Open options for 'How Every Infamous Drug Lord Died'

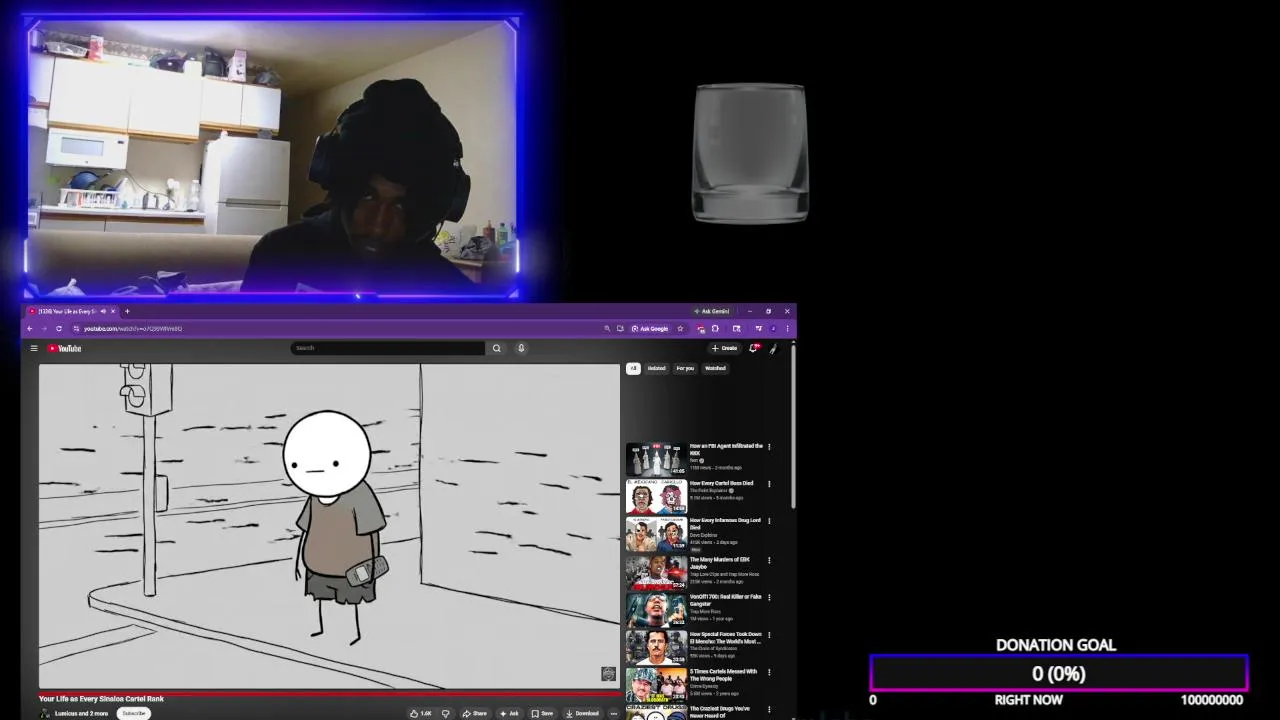pos(769,521)
